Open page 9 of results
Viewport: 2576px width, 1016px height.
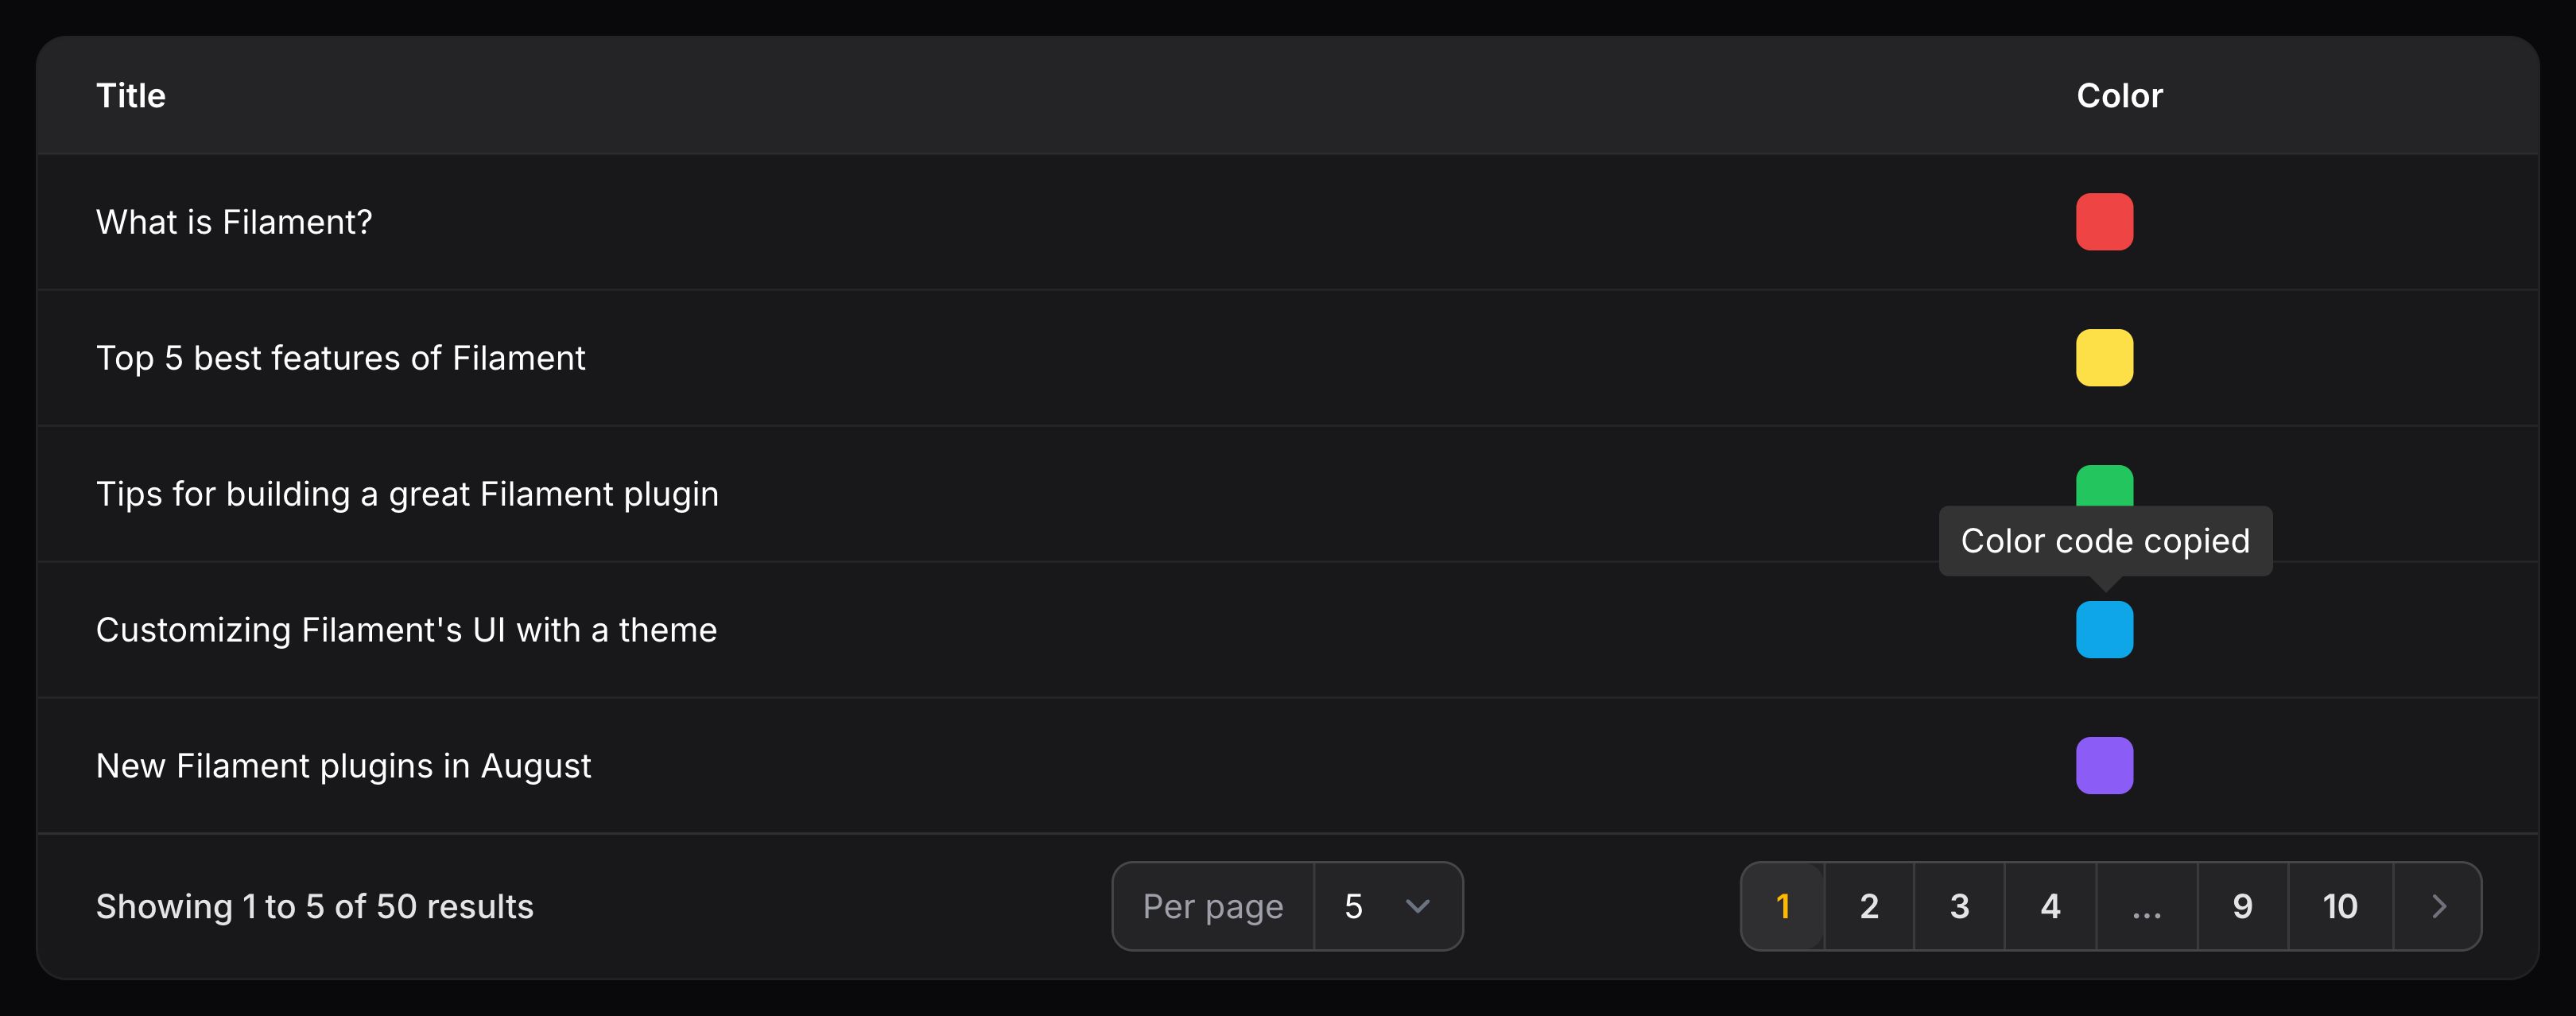2242,906
